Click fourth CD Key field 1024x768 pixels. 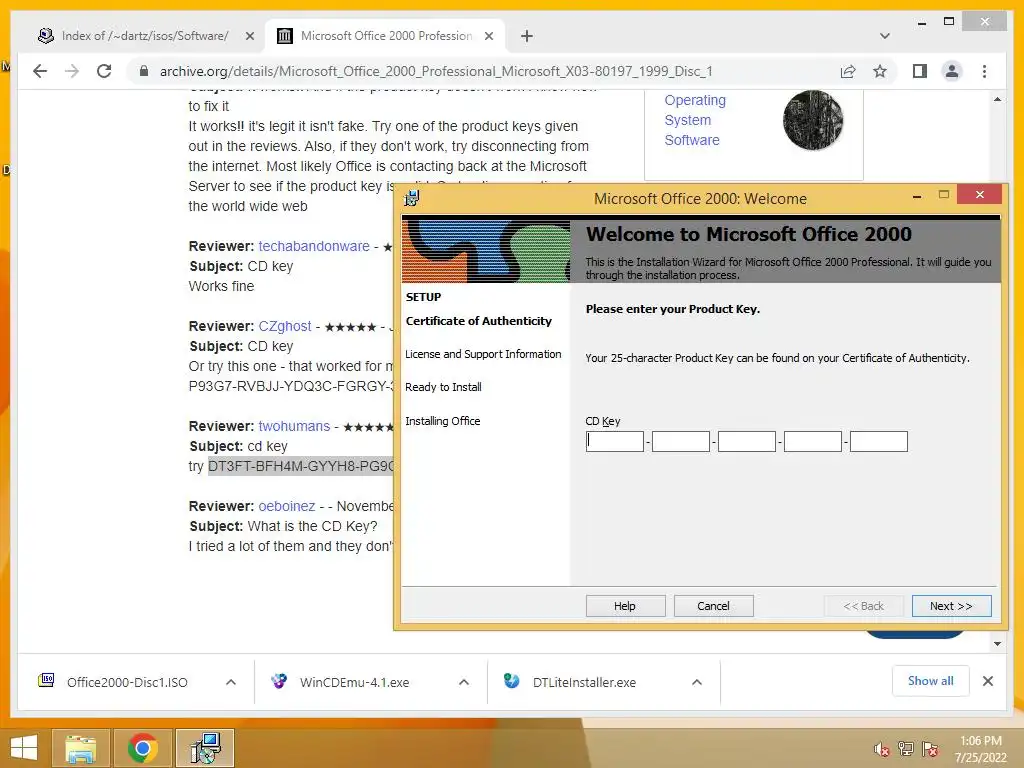pos(812,441)
